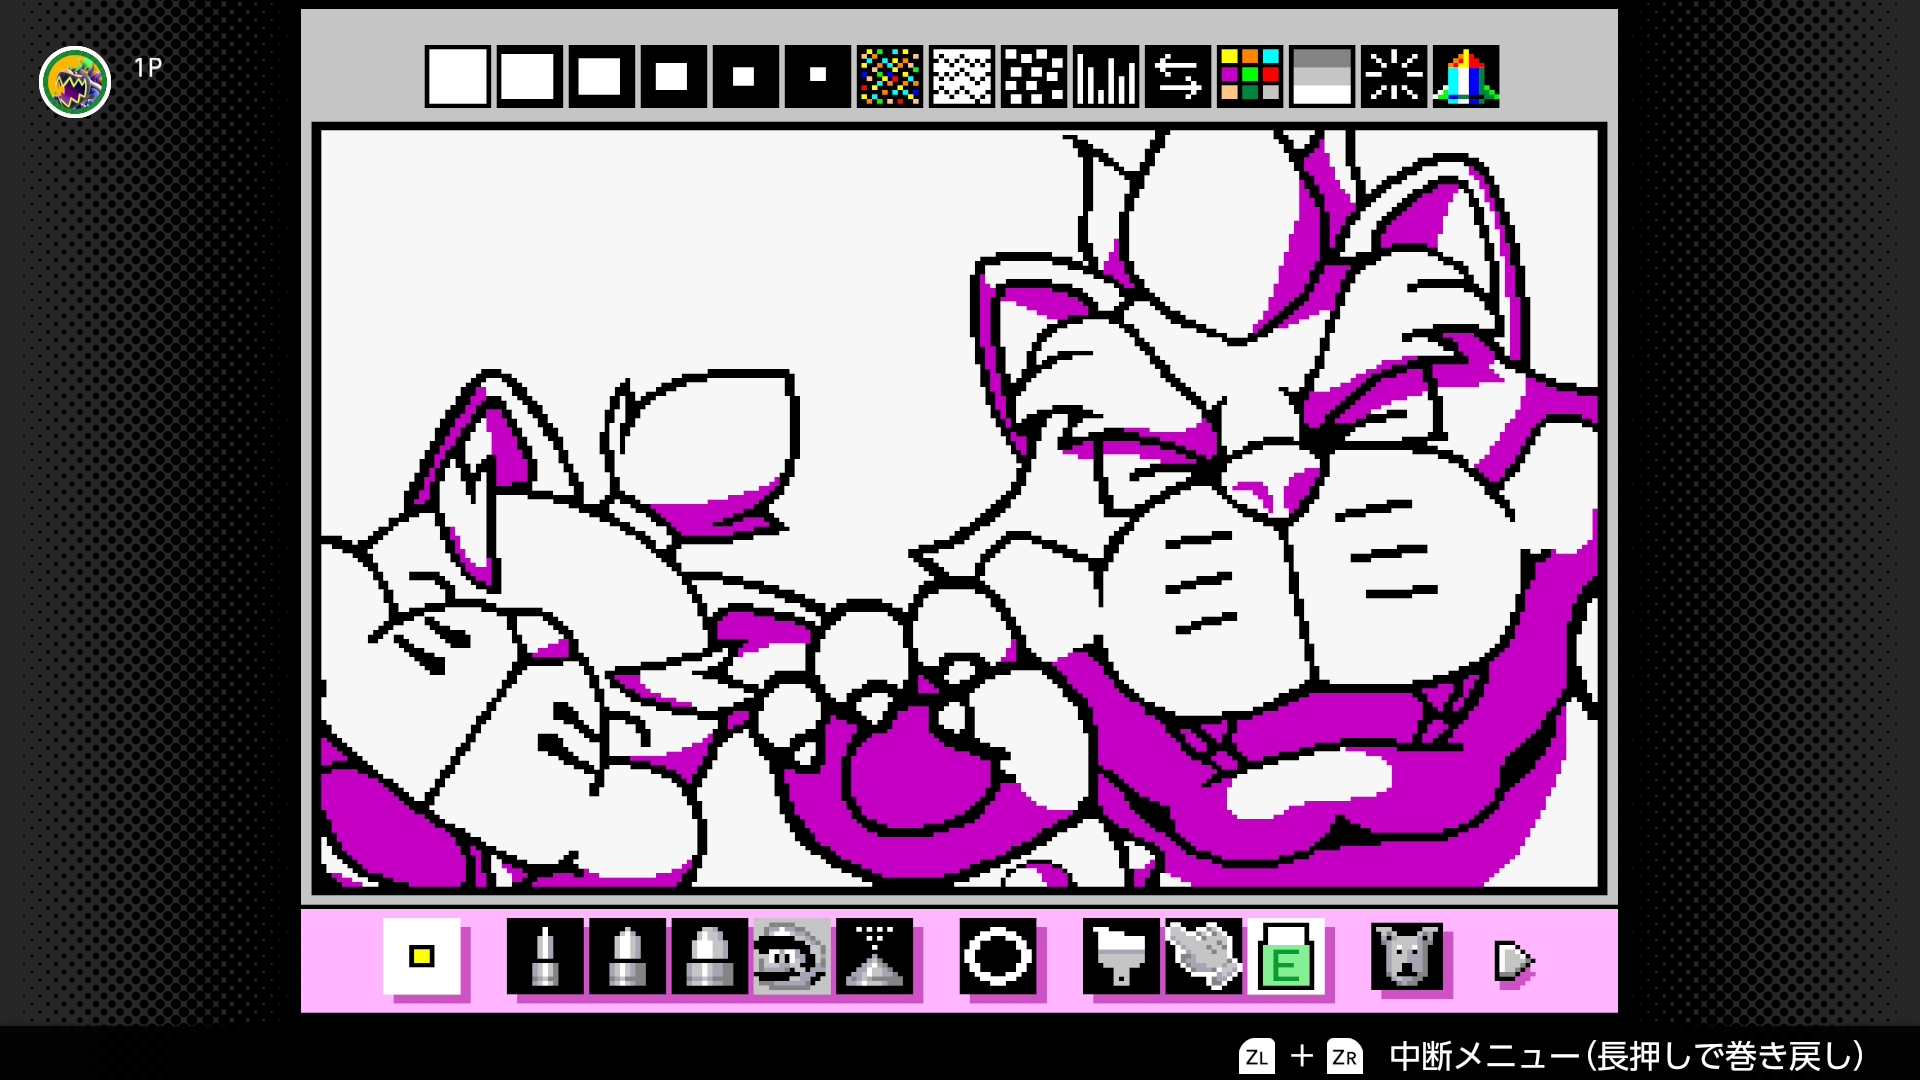Select the paint bucket fill tool
This screenshot has width=1920, height=1080.
point(1120,957)
